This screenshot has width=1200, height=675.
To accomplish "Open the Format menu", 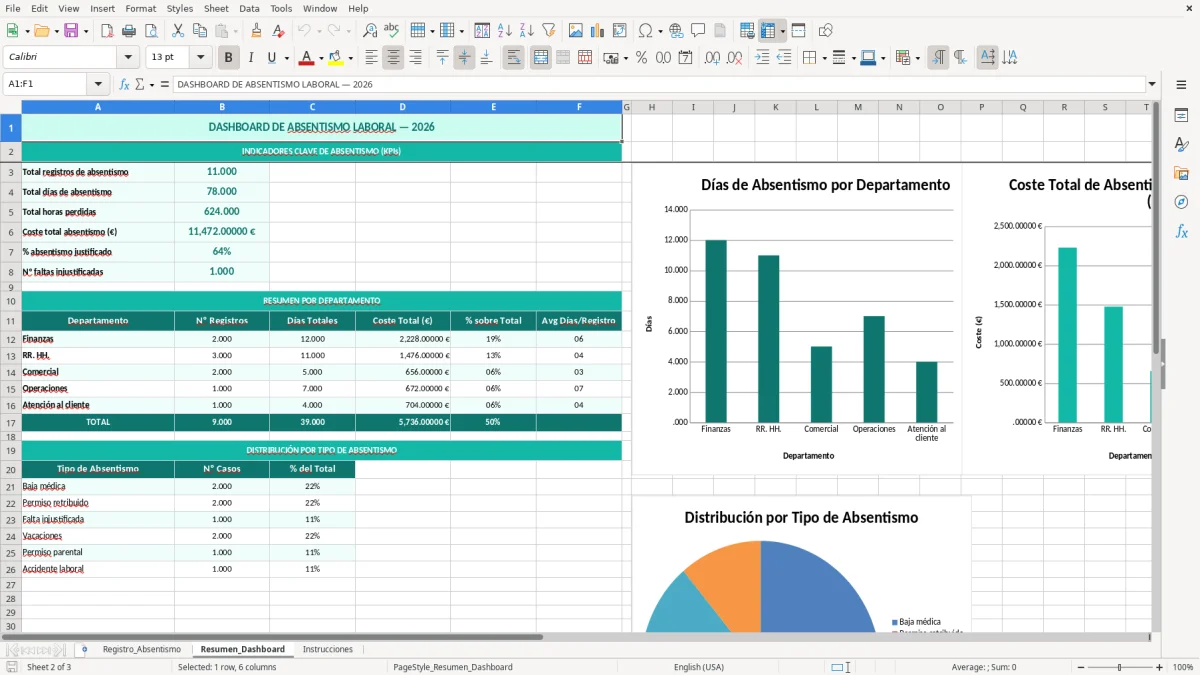I will point(141,8).
